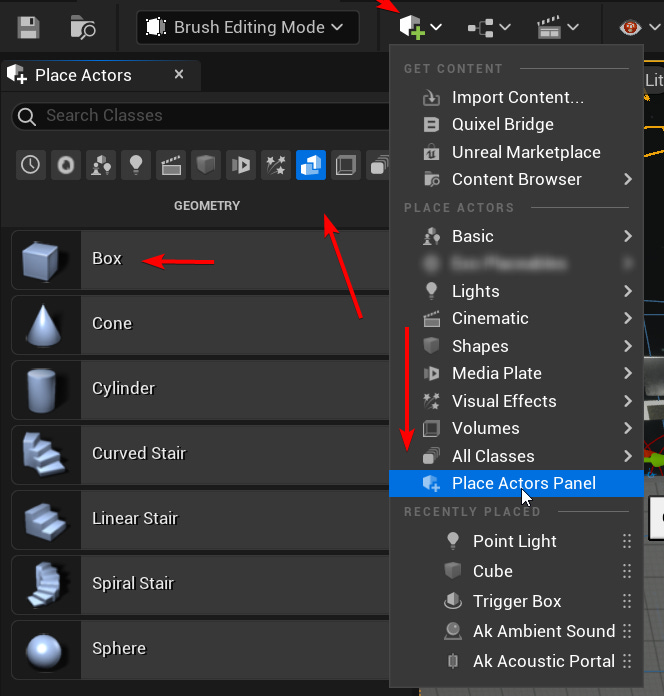Screen dimensions: 664x696
Task: Click the Ak Acoustic Portal icon
Action: [x=453, y=661]
